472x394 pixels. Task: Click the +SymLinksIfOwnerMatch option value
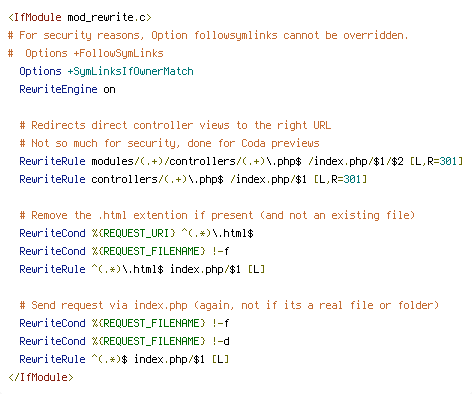[x=130, y=71]
